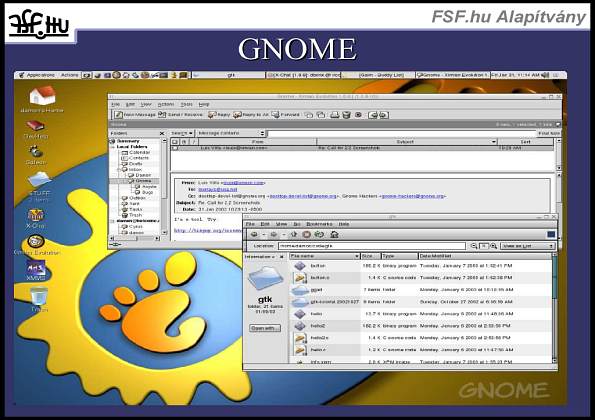Click Stop button in file manager
Viewport: 595px width, 420px height.
click(306, 234)
